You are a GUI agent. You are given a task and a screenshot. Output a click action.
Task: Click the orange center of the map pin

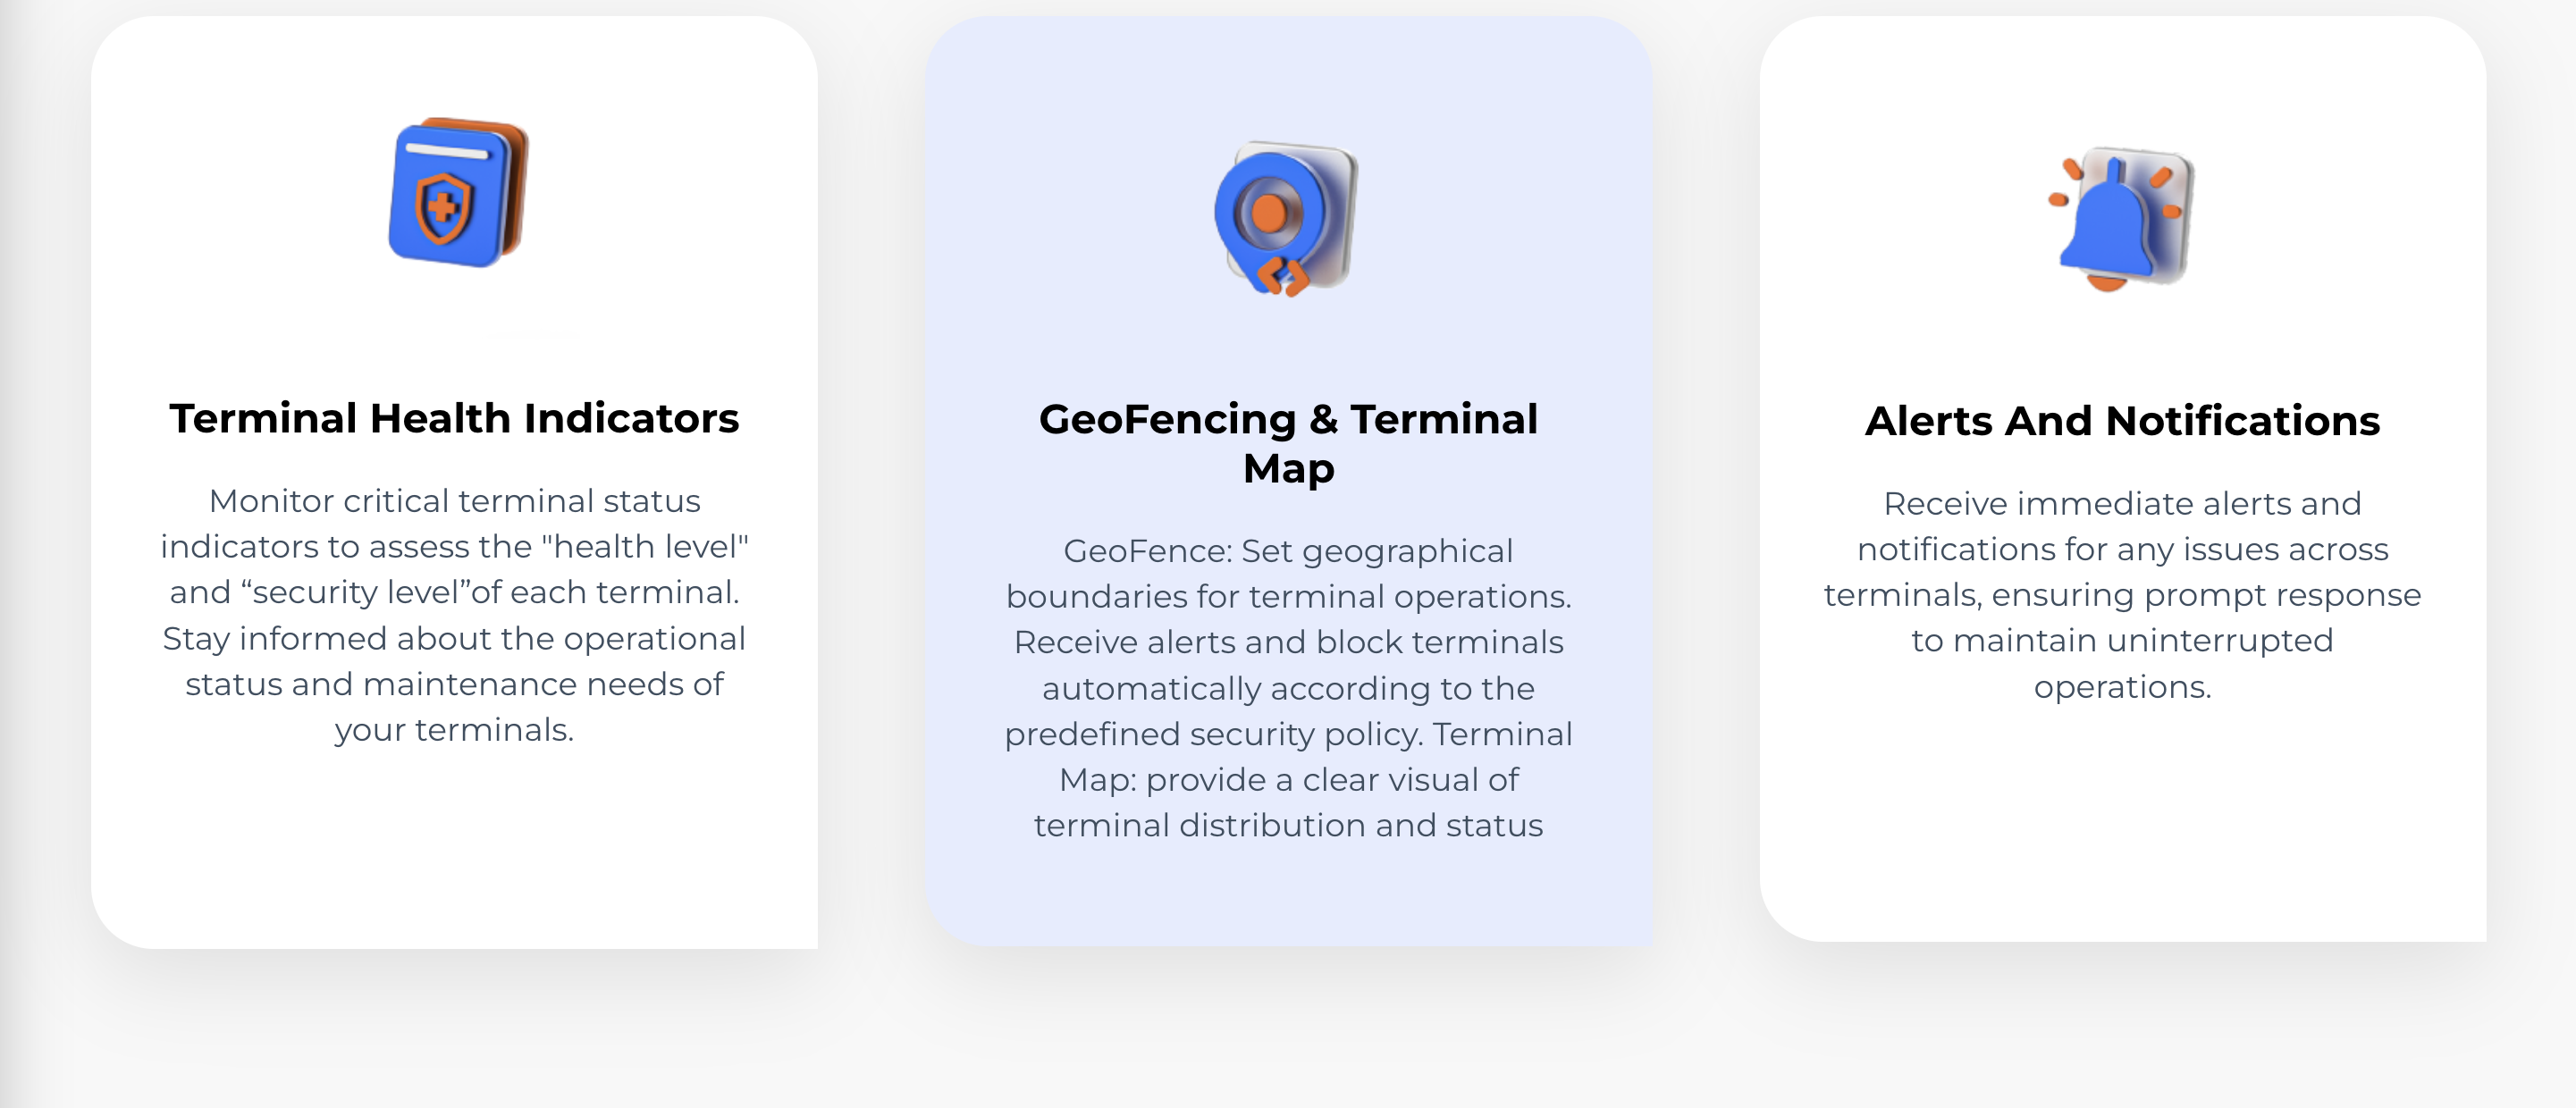(x=1269, y=213)
